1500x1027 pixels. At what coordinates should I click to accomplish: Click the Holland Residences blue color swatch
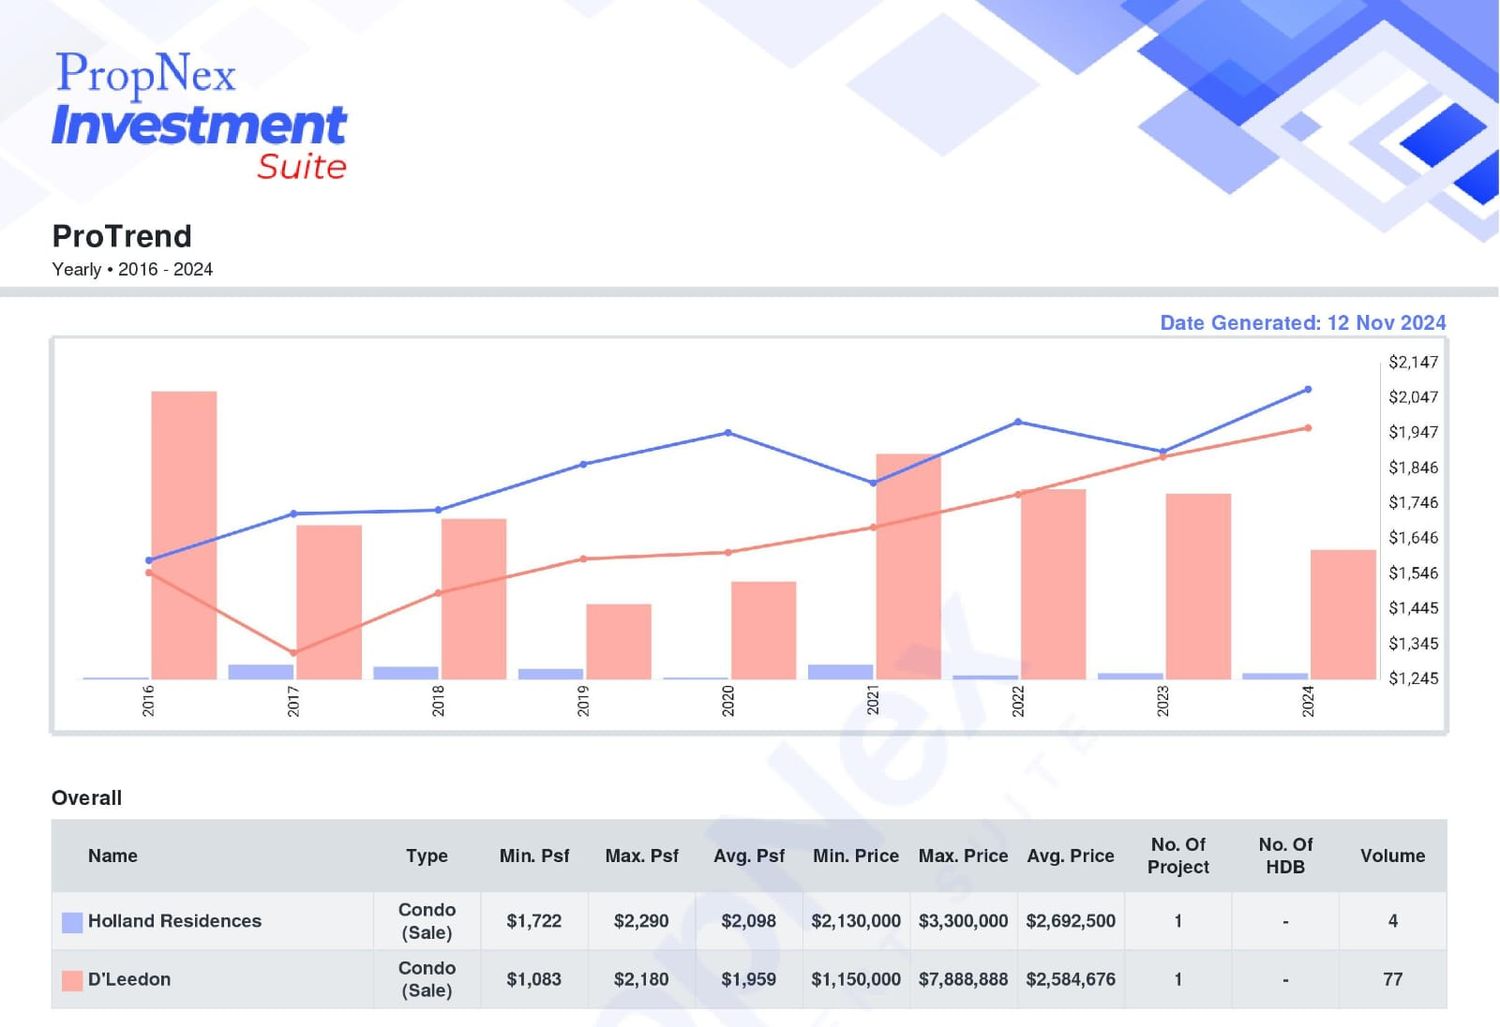pos(72,922)
